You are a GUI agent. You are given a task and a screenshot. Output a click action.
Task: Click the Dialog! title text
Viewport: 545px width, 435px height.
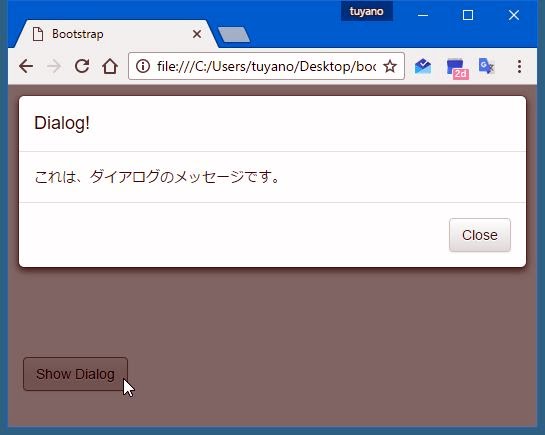pyautogui.click(x=62, y=123)
